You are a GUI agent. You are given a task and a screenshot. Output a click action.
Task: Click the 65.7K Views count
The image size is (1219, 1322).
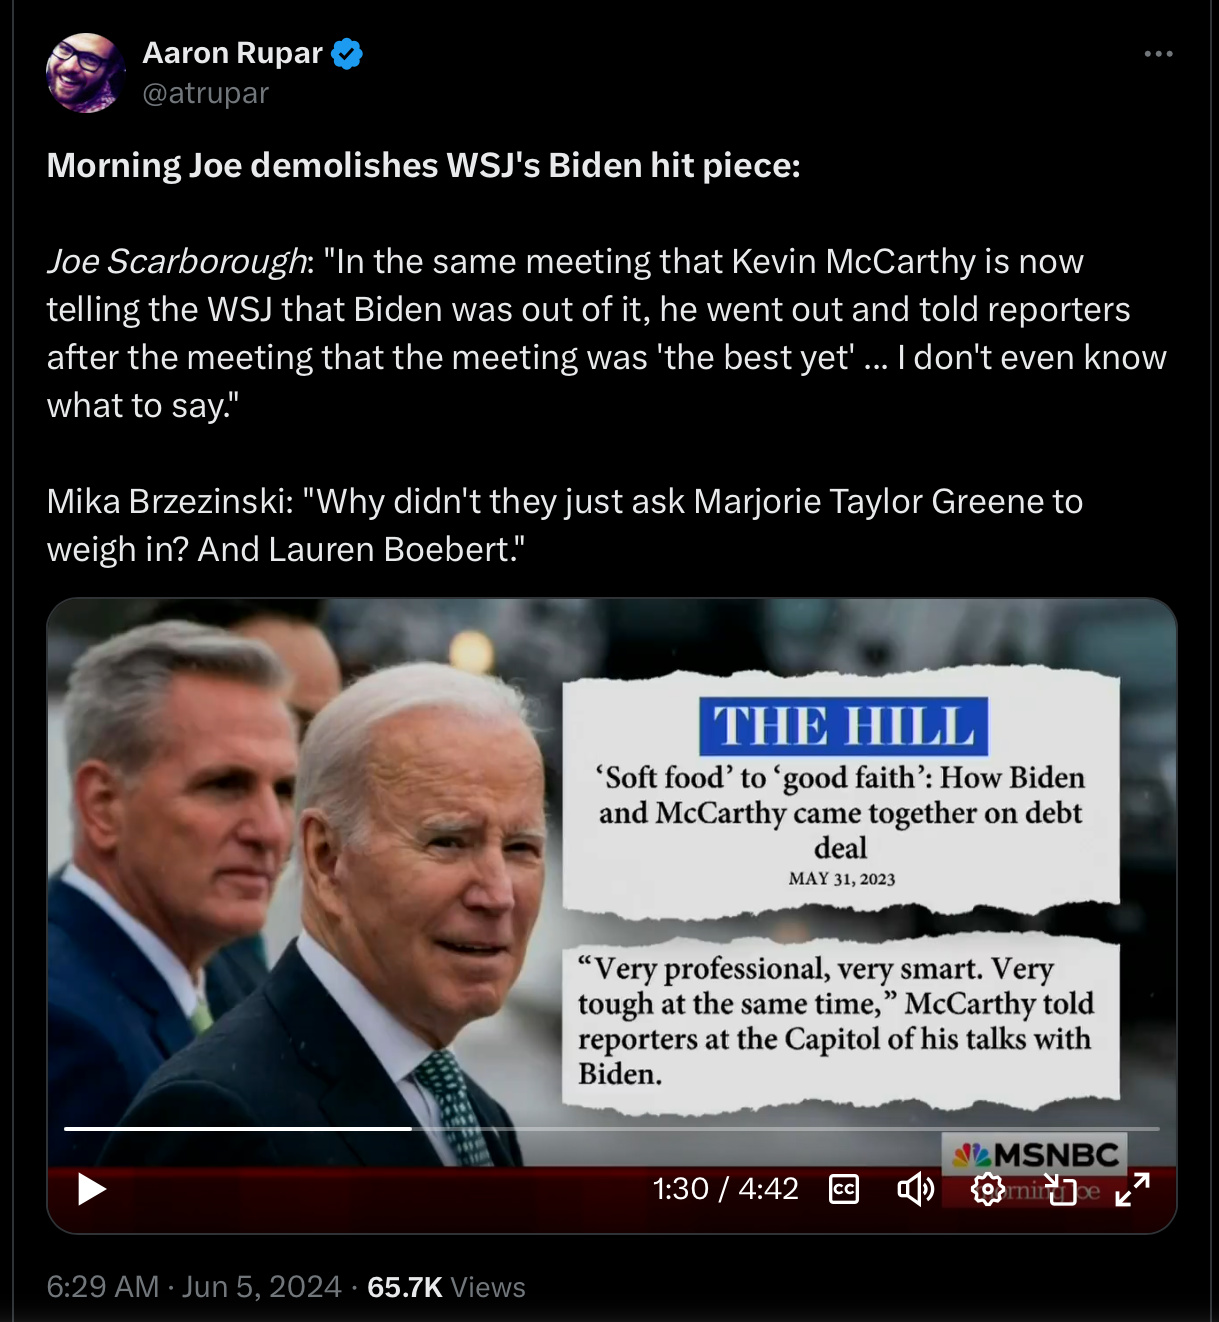coord(446,1286)
